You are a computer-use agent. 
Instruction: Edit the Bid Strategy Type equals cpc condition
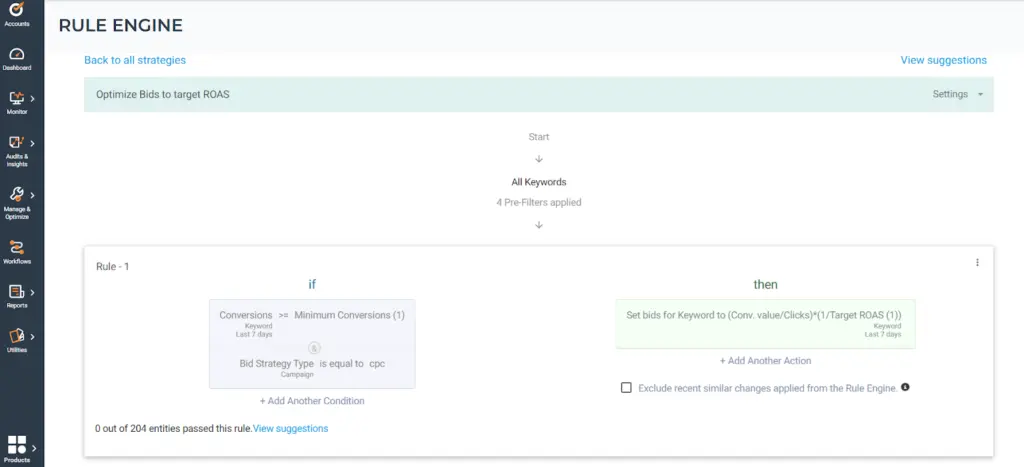pyautogui.click(x=312, y=364)
